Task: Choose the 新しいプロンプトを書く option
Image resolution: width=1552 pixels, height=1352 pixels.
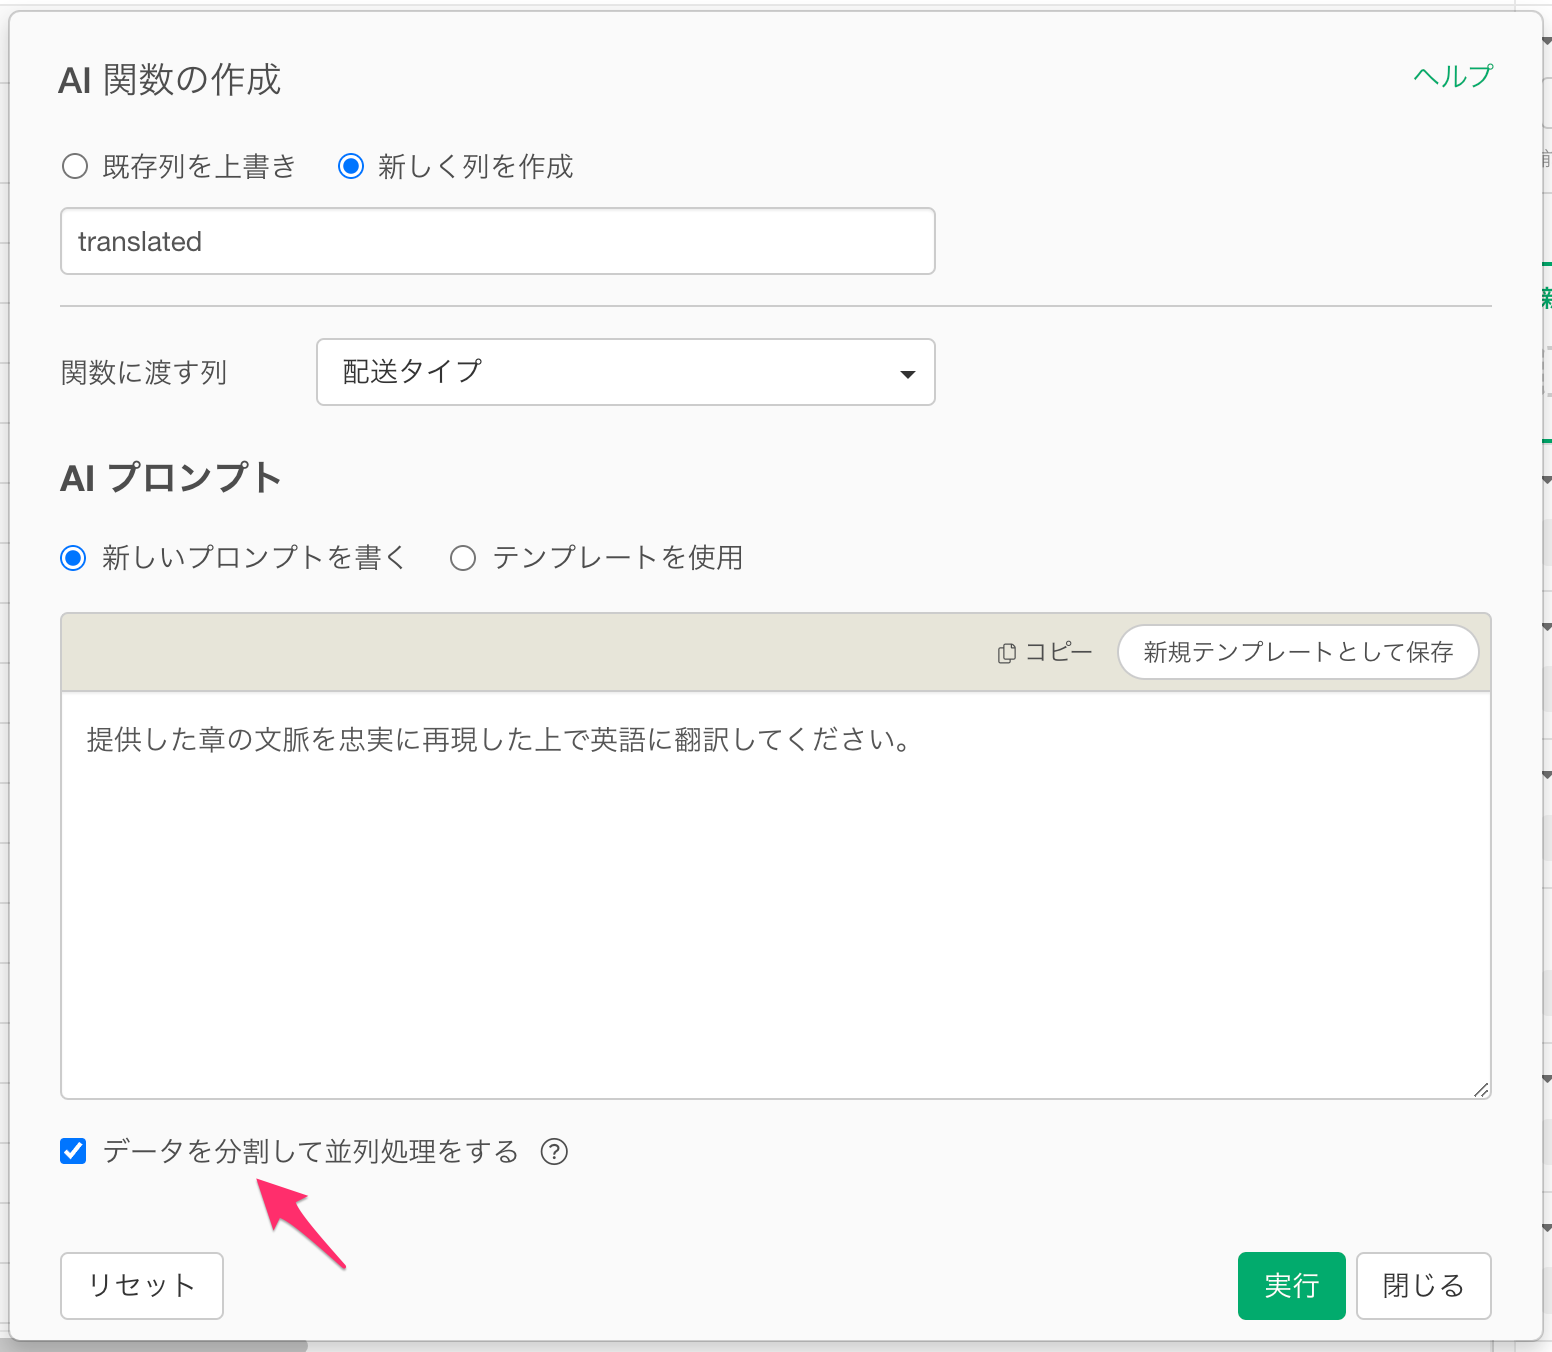Action: tap(73, 558)
